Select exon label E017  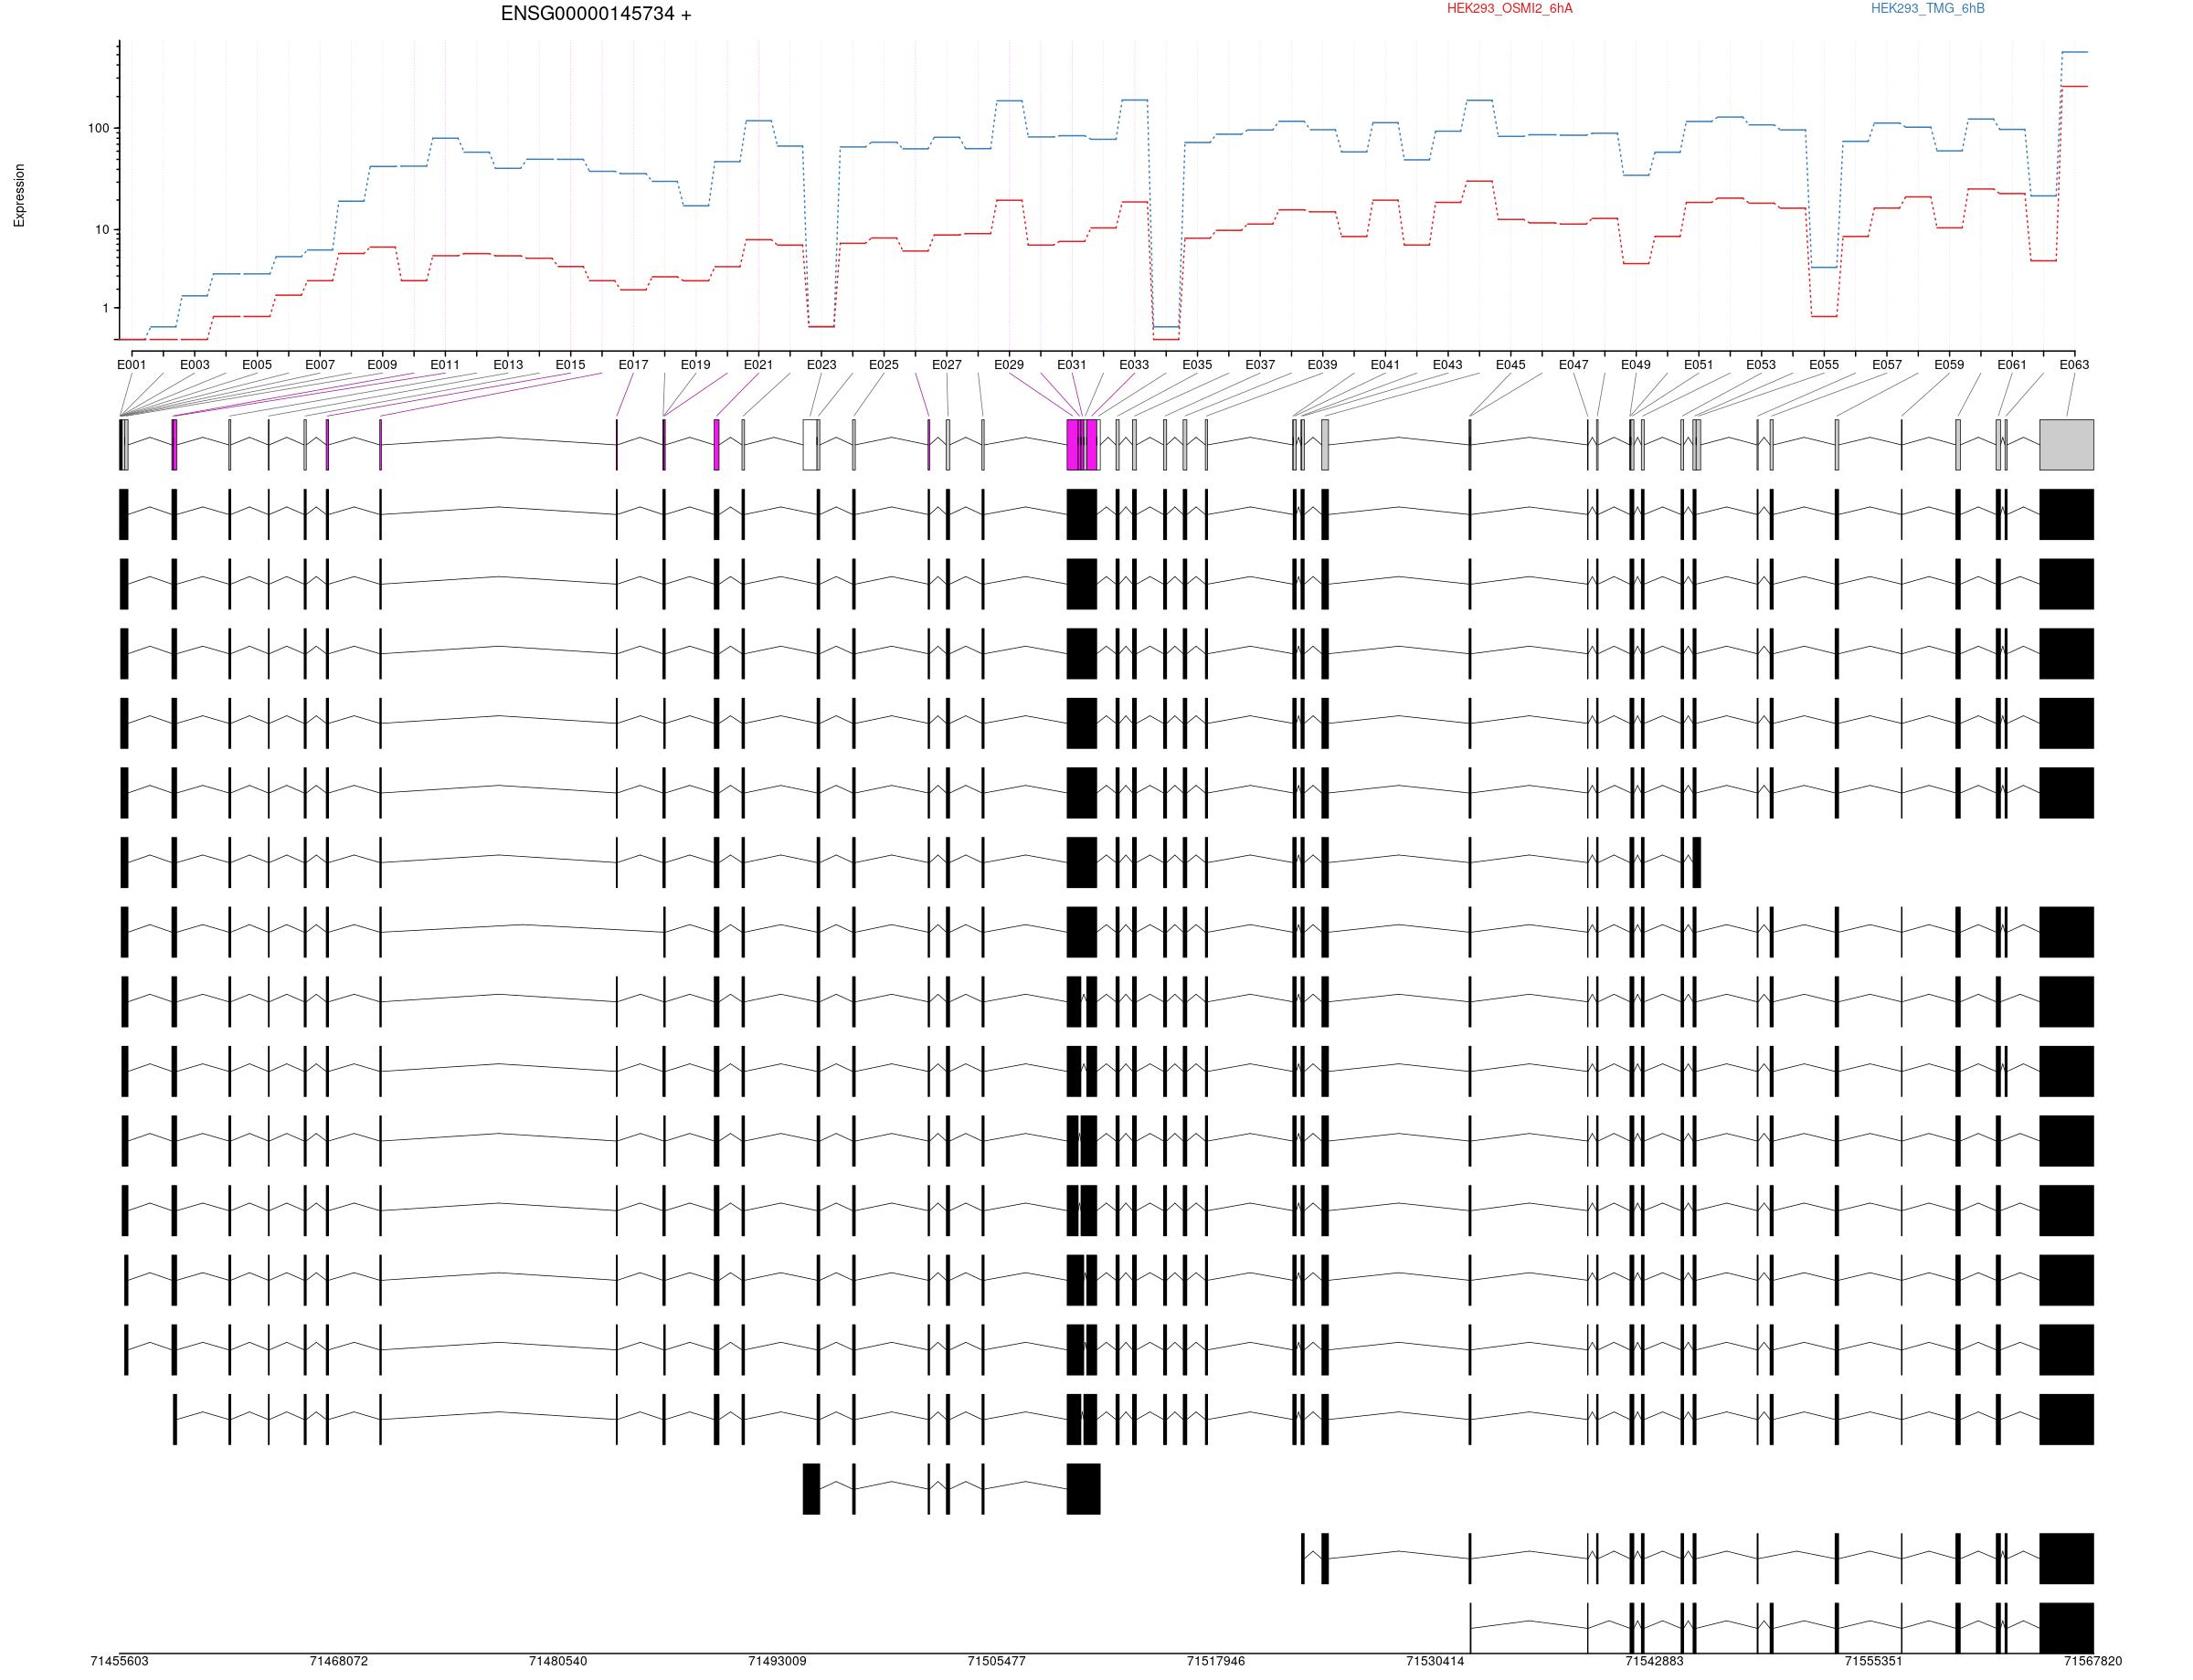(633, 365)
